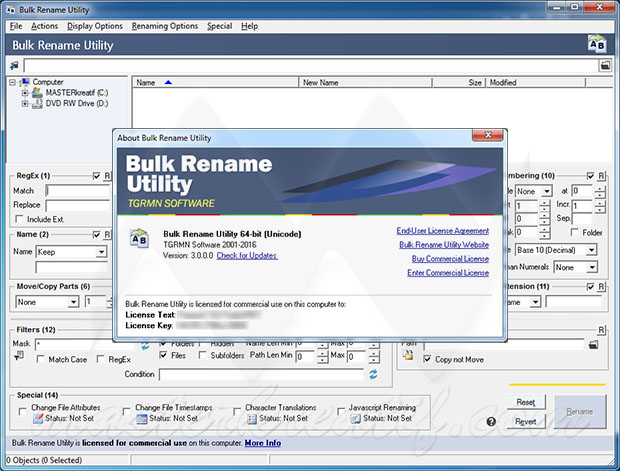Screen dimensions: 620x471
Task: Open the End-User License Agreement link
Action: pos(442,231)
